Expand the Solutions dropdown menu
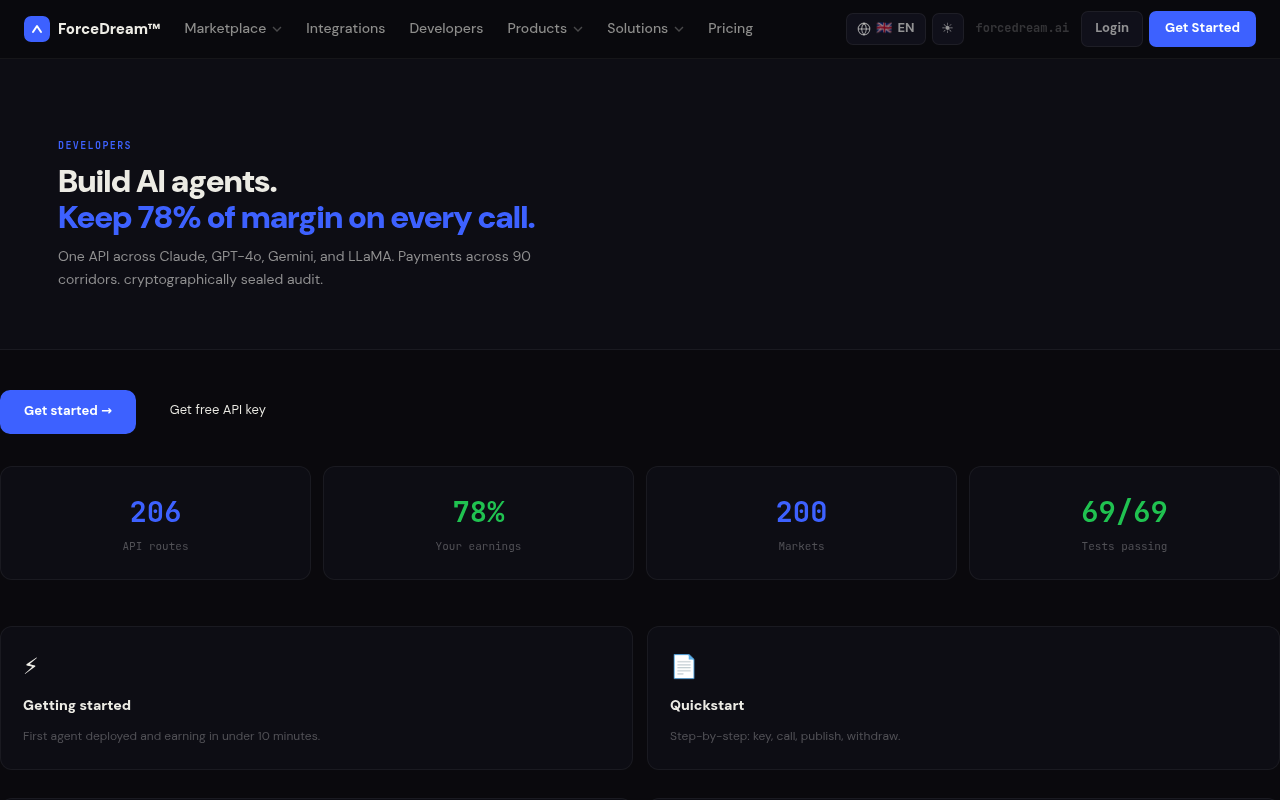 [x=646, y=29]
